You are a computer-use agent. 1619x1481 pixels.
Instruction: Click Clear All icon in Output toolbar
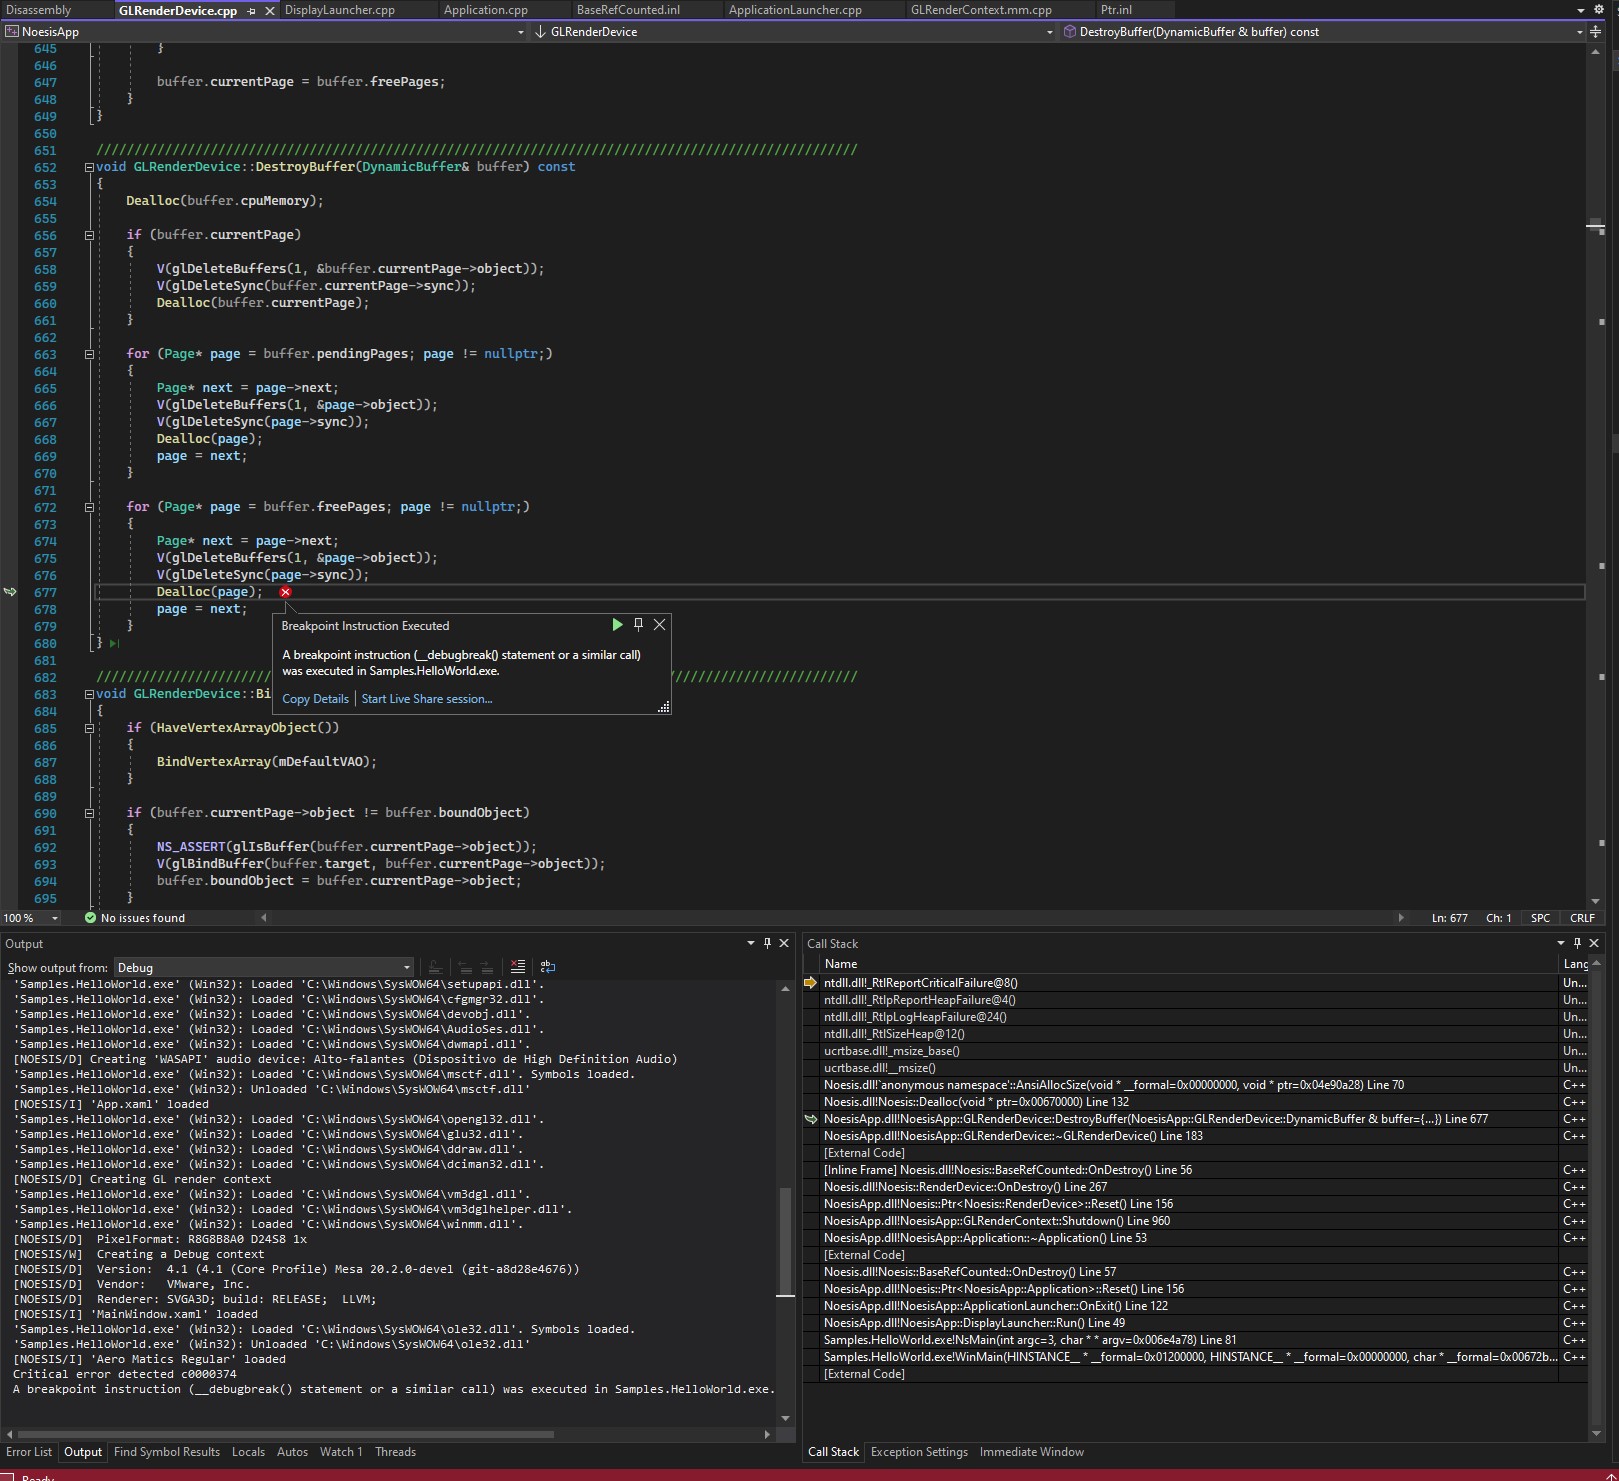(518, 967)
